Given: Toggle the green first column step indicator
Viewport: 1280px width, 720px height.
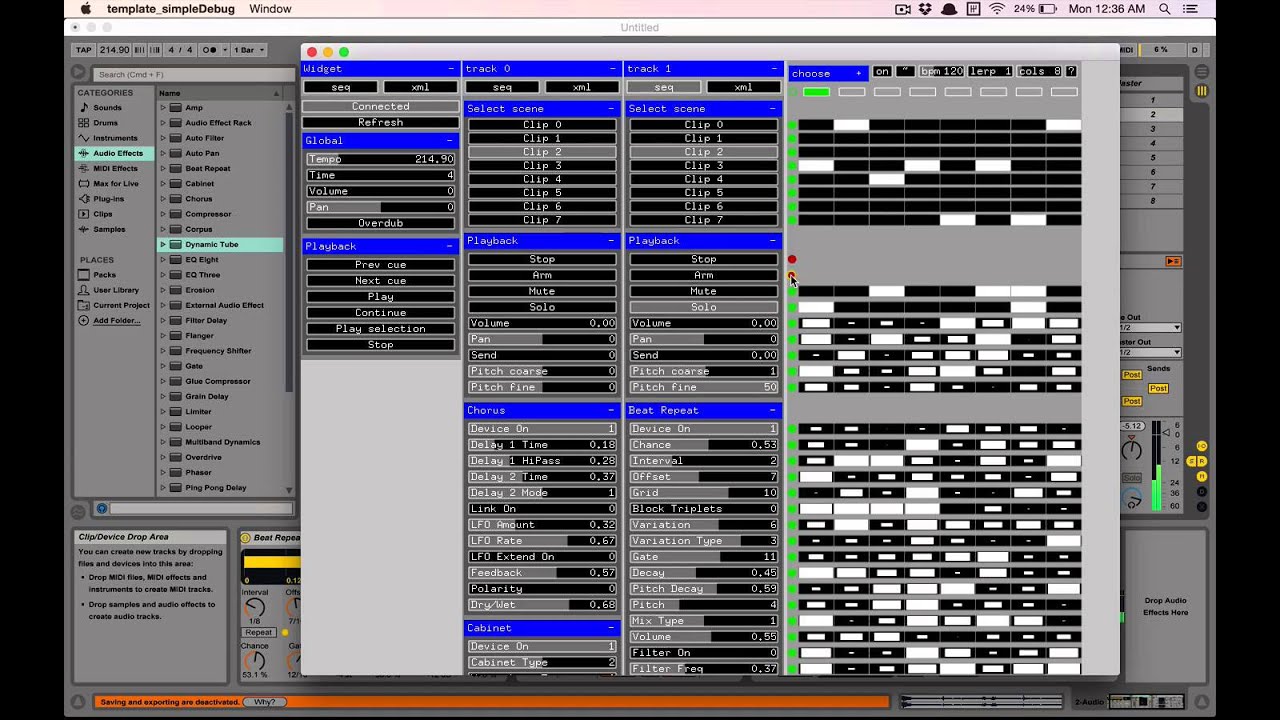Looking at the screenshot, I should (x=816, y=92).
